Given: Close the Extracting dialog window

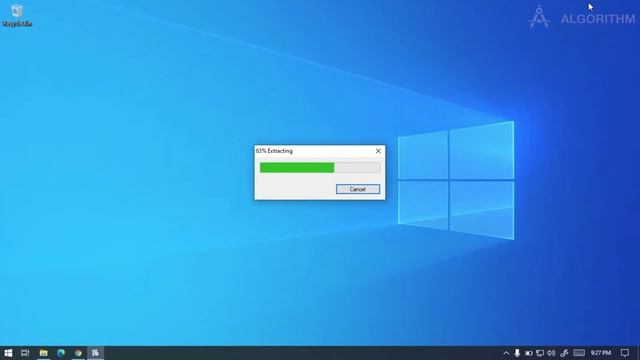Looking at the screenshot, I should [378, 151].
